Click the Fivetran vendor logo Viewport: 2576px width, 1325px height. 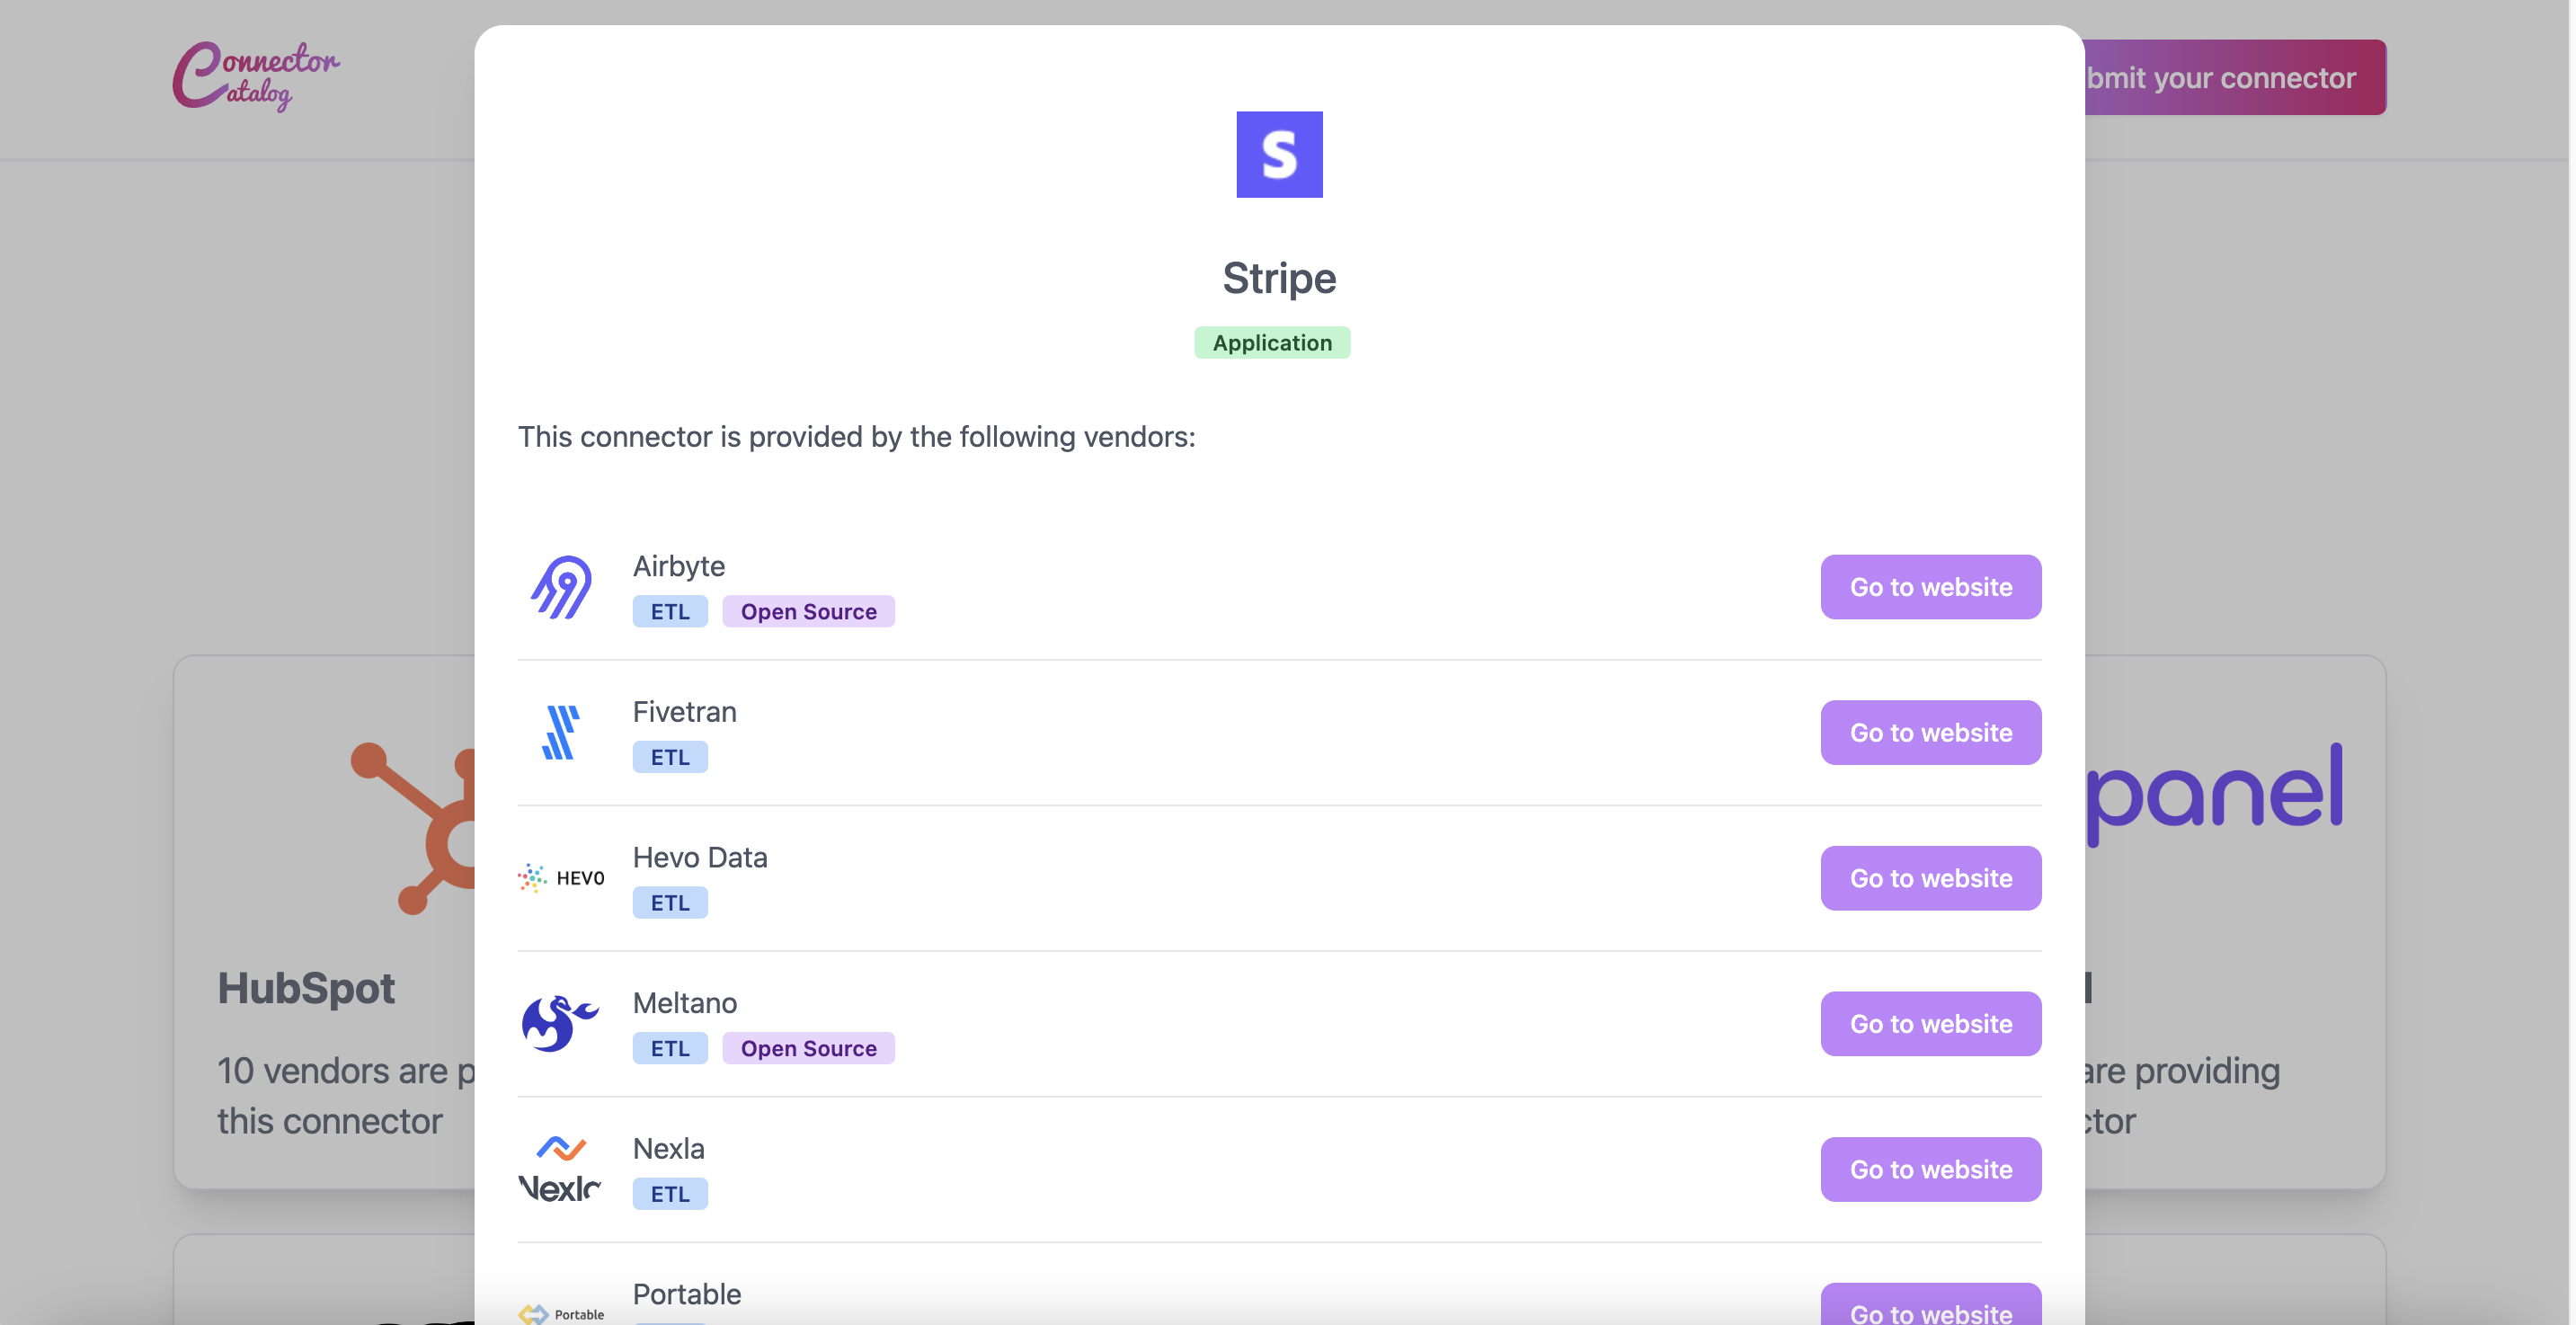(560, 732)
